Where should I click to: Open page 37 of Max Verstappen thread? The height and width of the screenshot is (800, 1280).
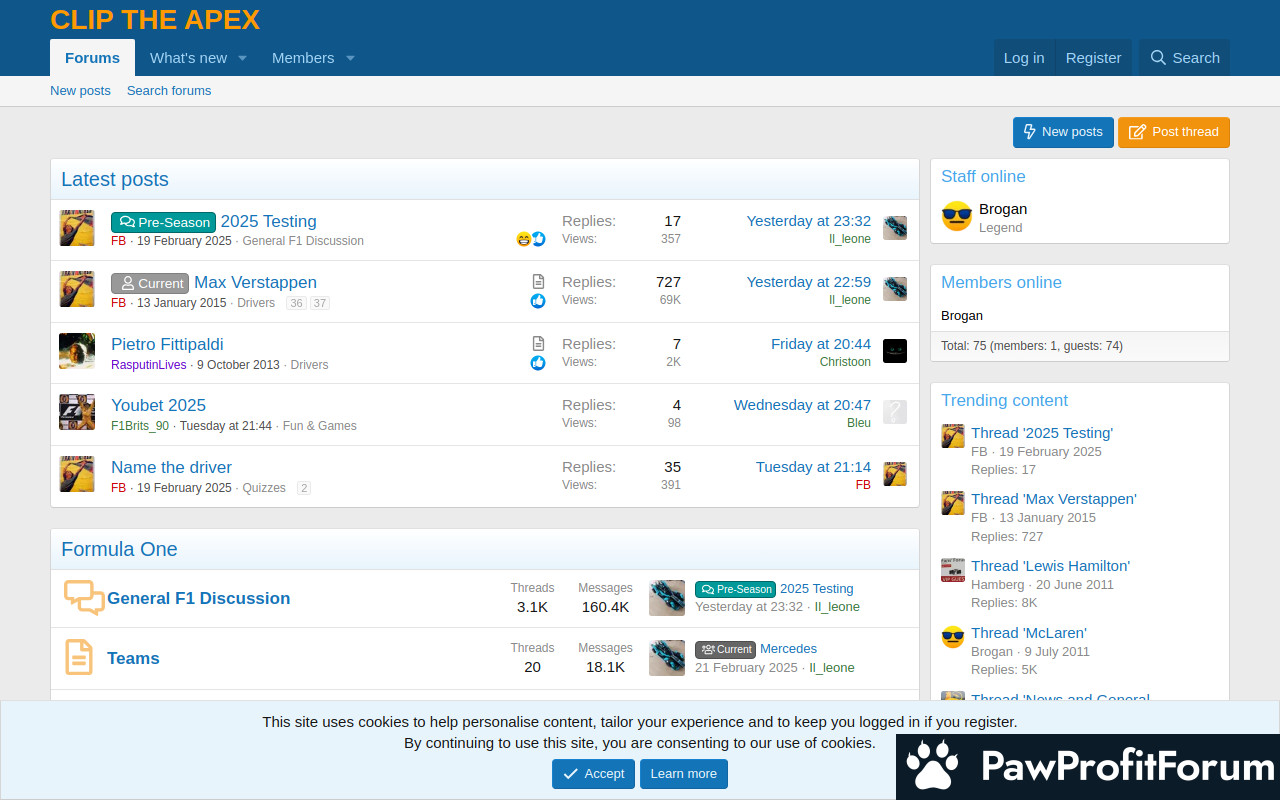(x=319, y=304)
